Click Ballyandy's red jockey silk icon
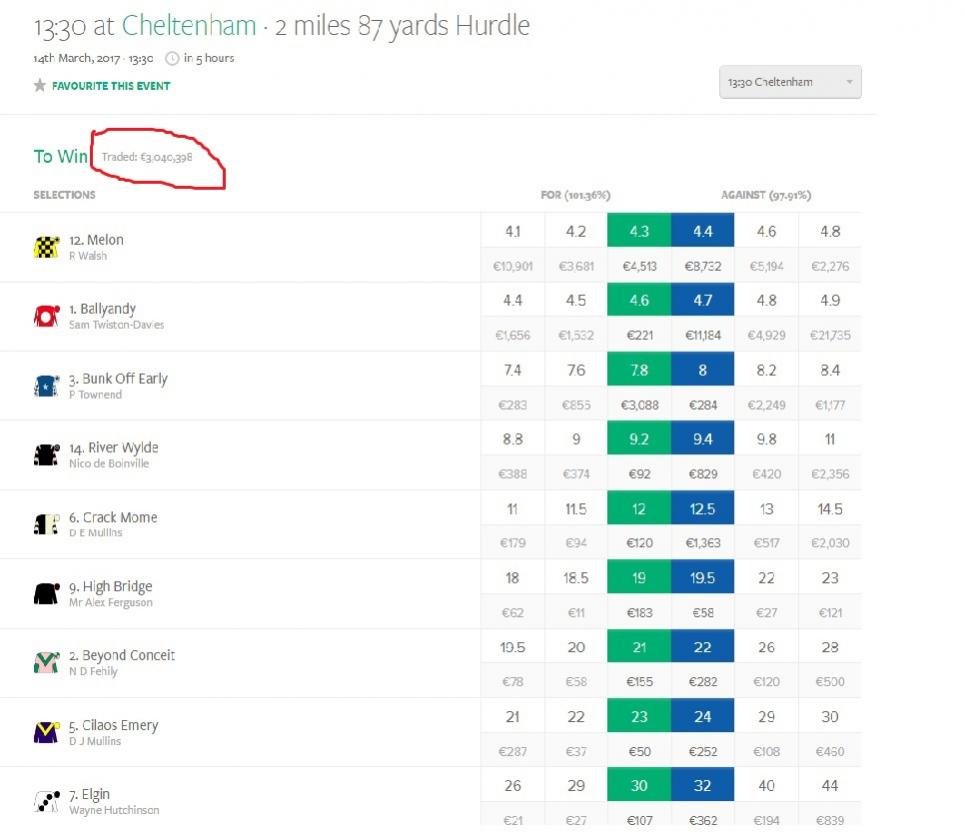This screenshot has height=832, width=965. [x=47, y=316]
